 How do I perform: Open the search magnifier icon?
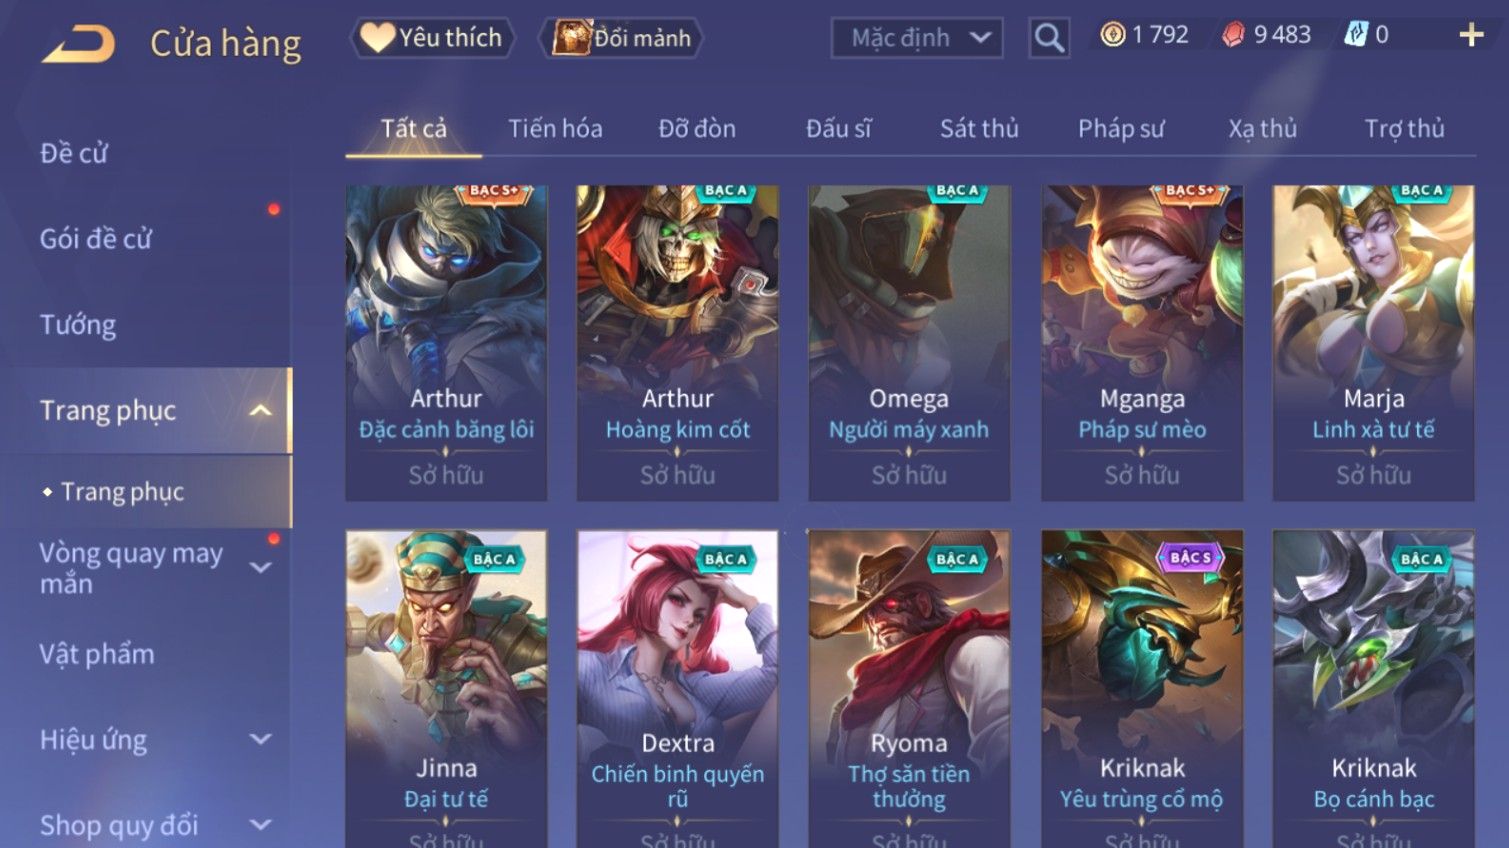click(1049, 38)
